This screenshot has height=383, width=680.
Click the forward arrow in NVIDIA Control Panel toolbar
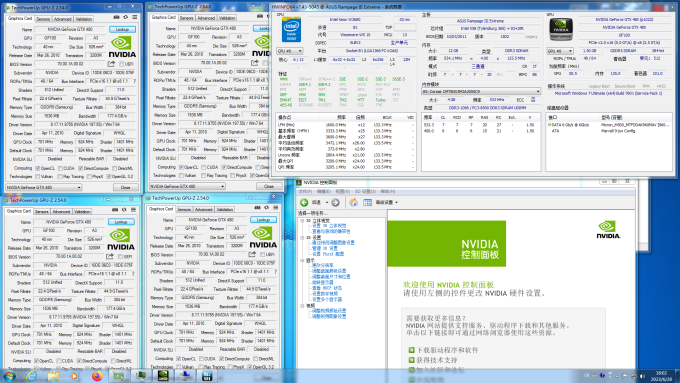coord(335,203)
